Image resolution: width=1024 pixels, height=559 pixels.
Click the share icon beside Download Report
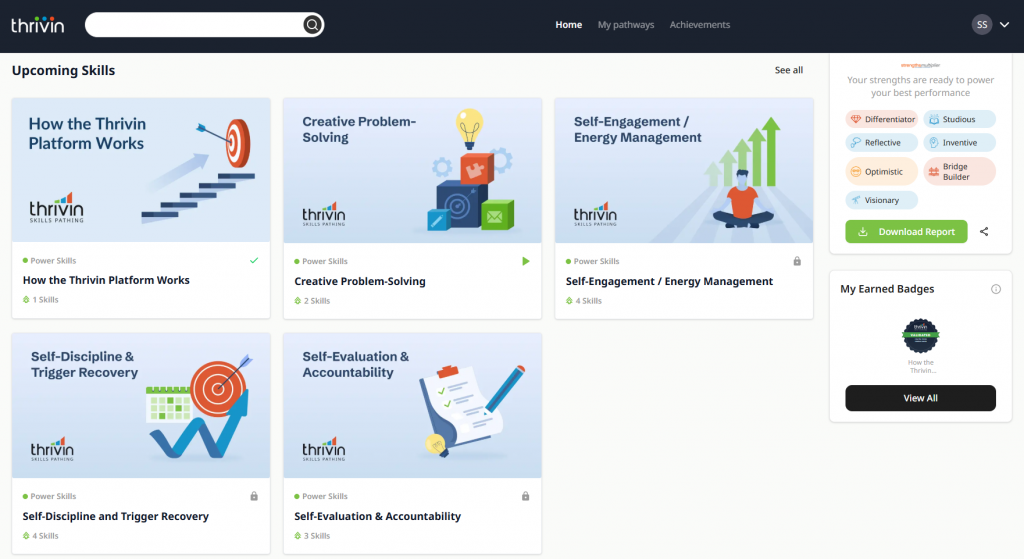(984, 232)
